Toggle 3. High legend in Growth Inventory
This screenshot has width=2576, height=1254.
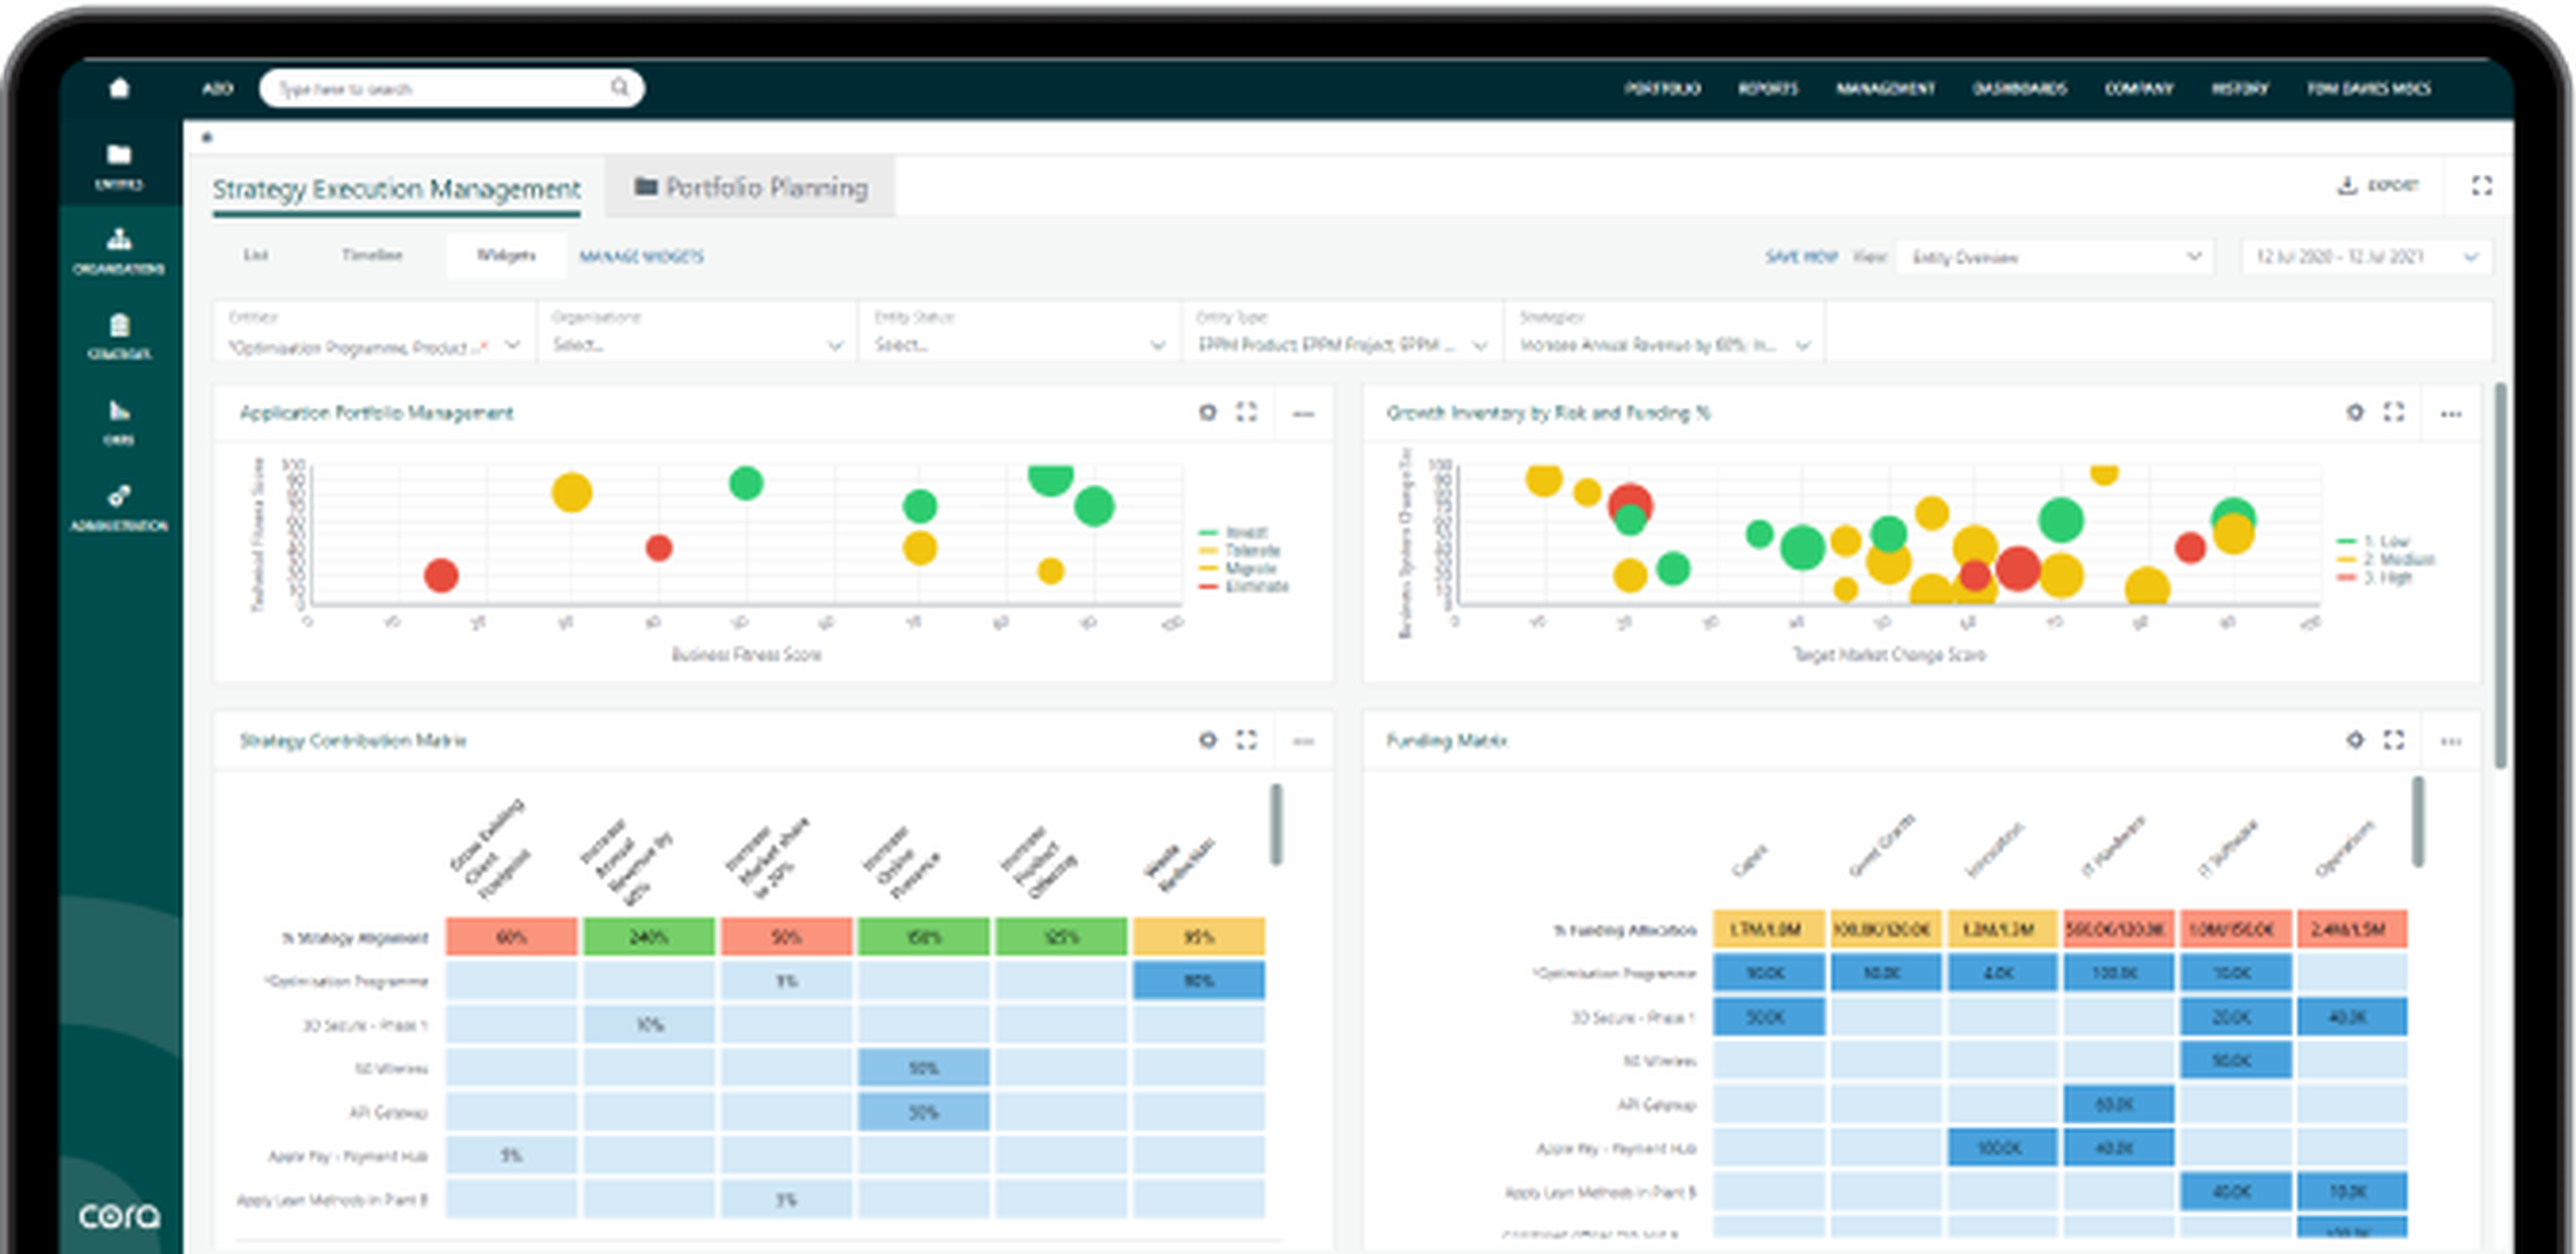[x=2374, y=577]
